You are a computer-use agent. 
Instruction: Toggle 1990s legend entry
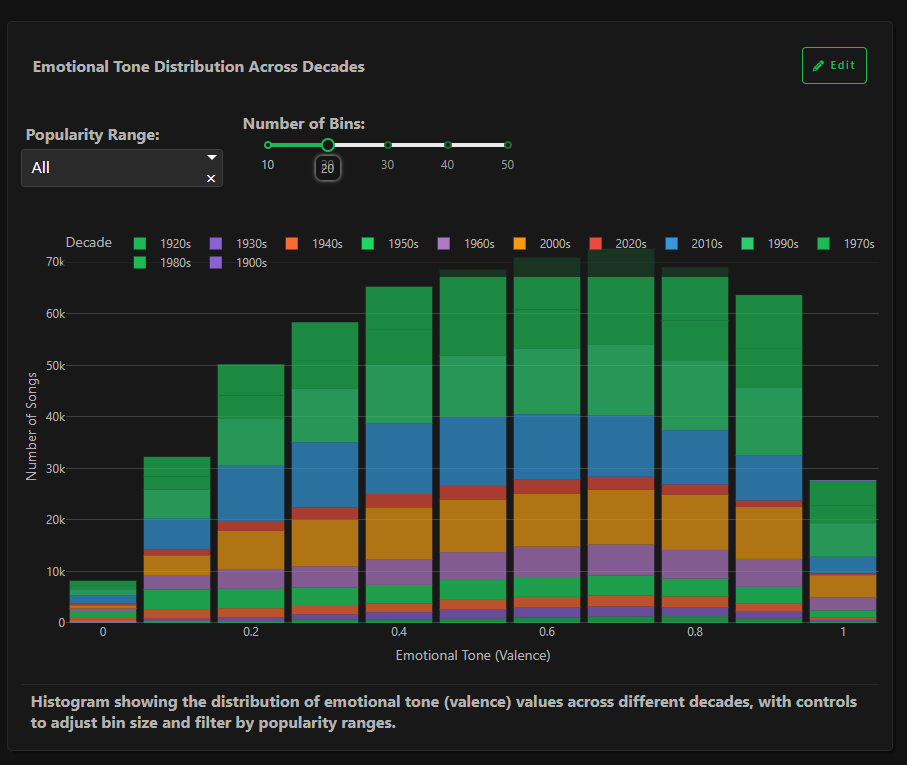point(770,243)
